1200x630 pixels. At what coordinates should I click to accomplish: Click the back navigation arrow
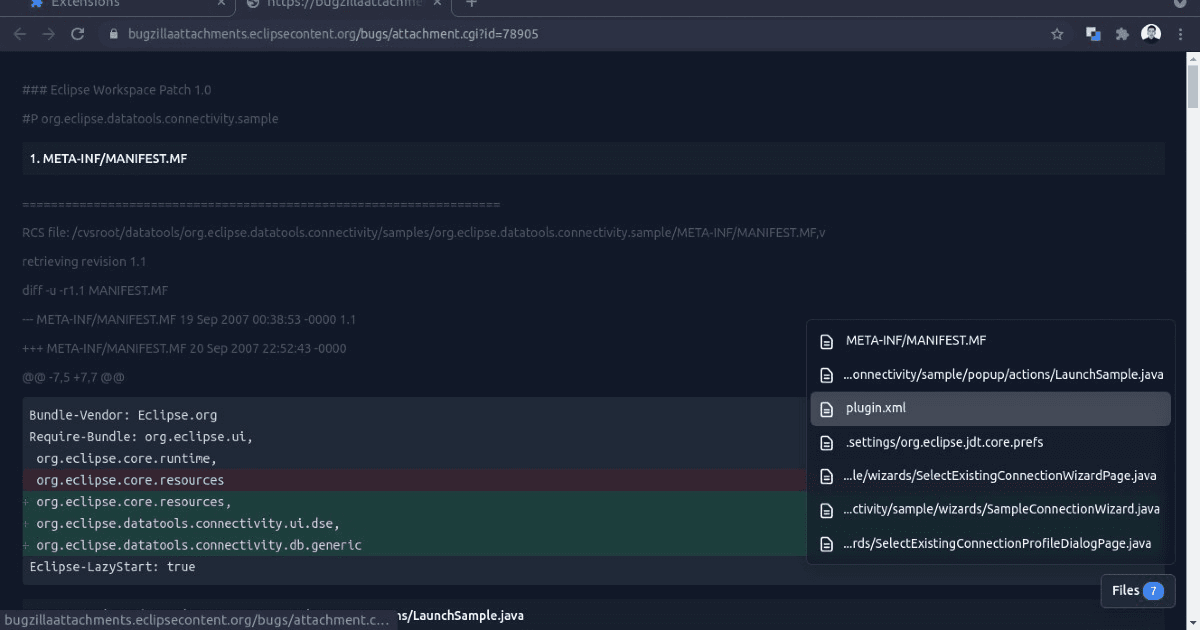coord(20,33)
